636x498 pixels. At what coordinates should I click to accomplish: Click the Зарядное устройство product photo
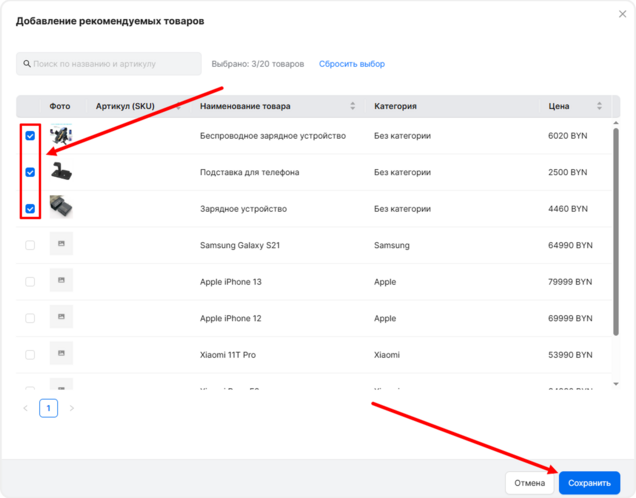(61, 208)
